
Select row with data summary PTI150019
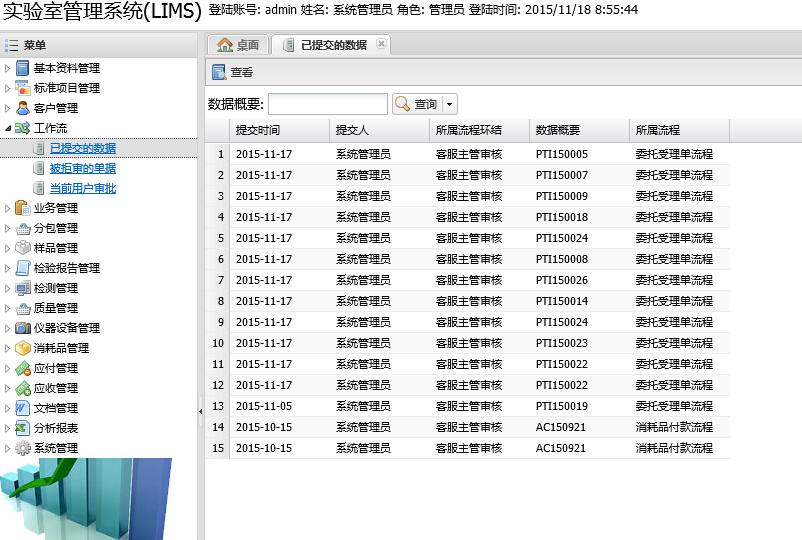(561, 406)
